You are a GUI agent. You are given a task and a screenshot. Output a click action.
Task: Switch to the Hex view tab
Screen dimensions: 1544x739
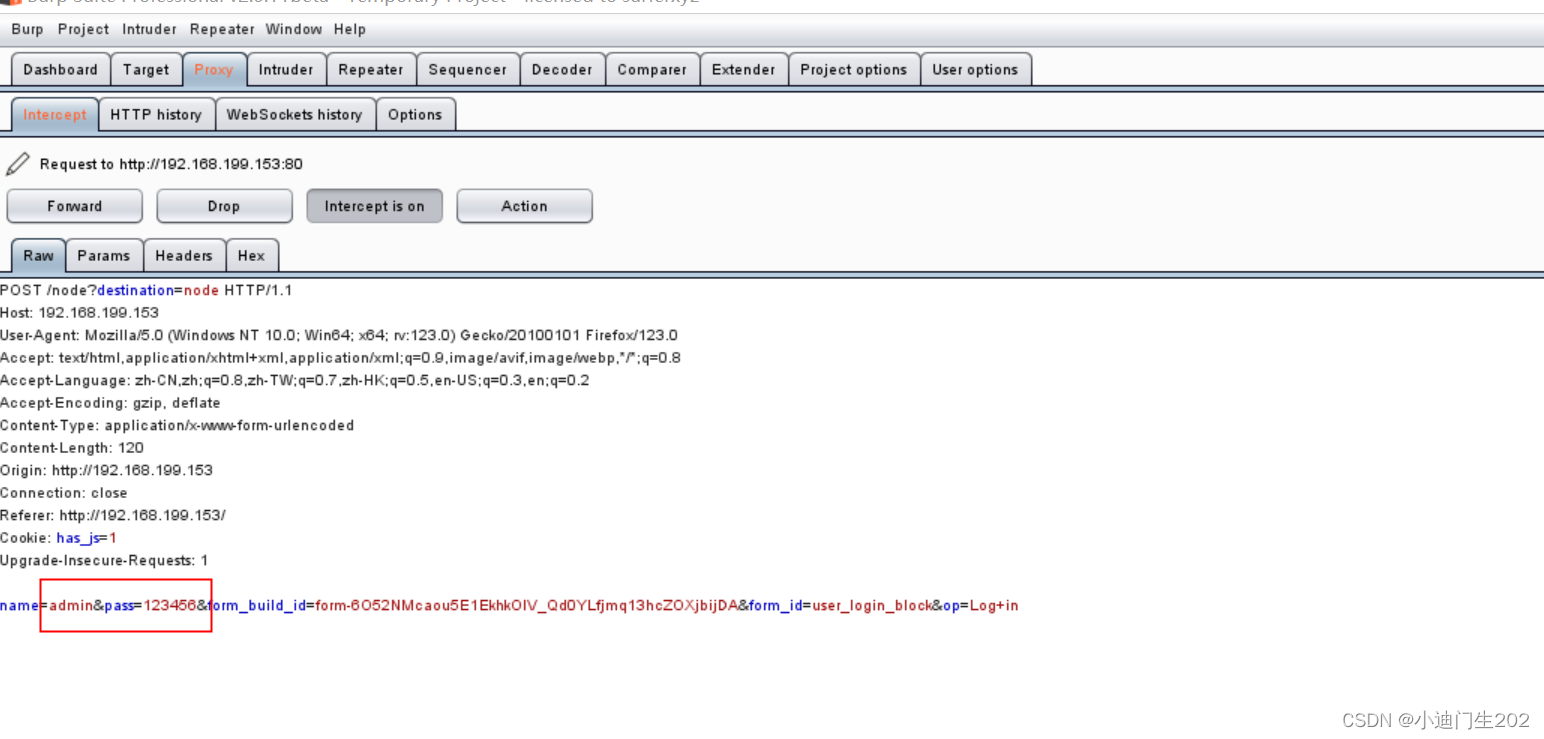click(252, 256)
